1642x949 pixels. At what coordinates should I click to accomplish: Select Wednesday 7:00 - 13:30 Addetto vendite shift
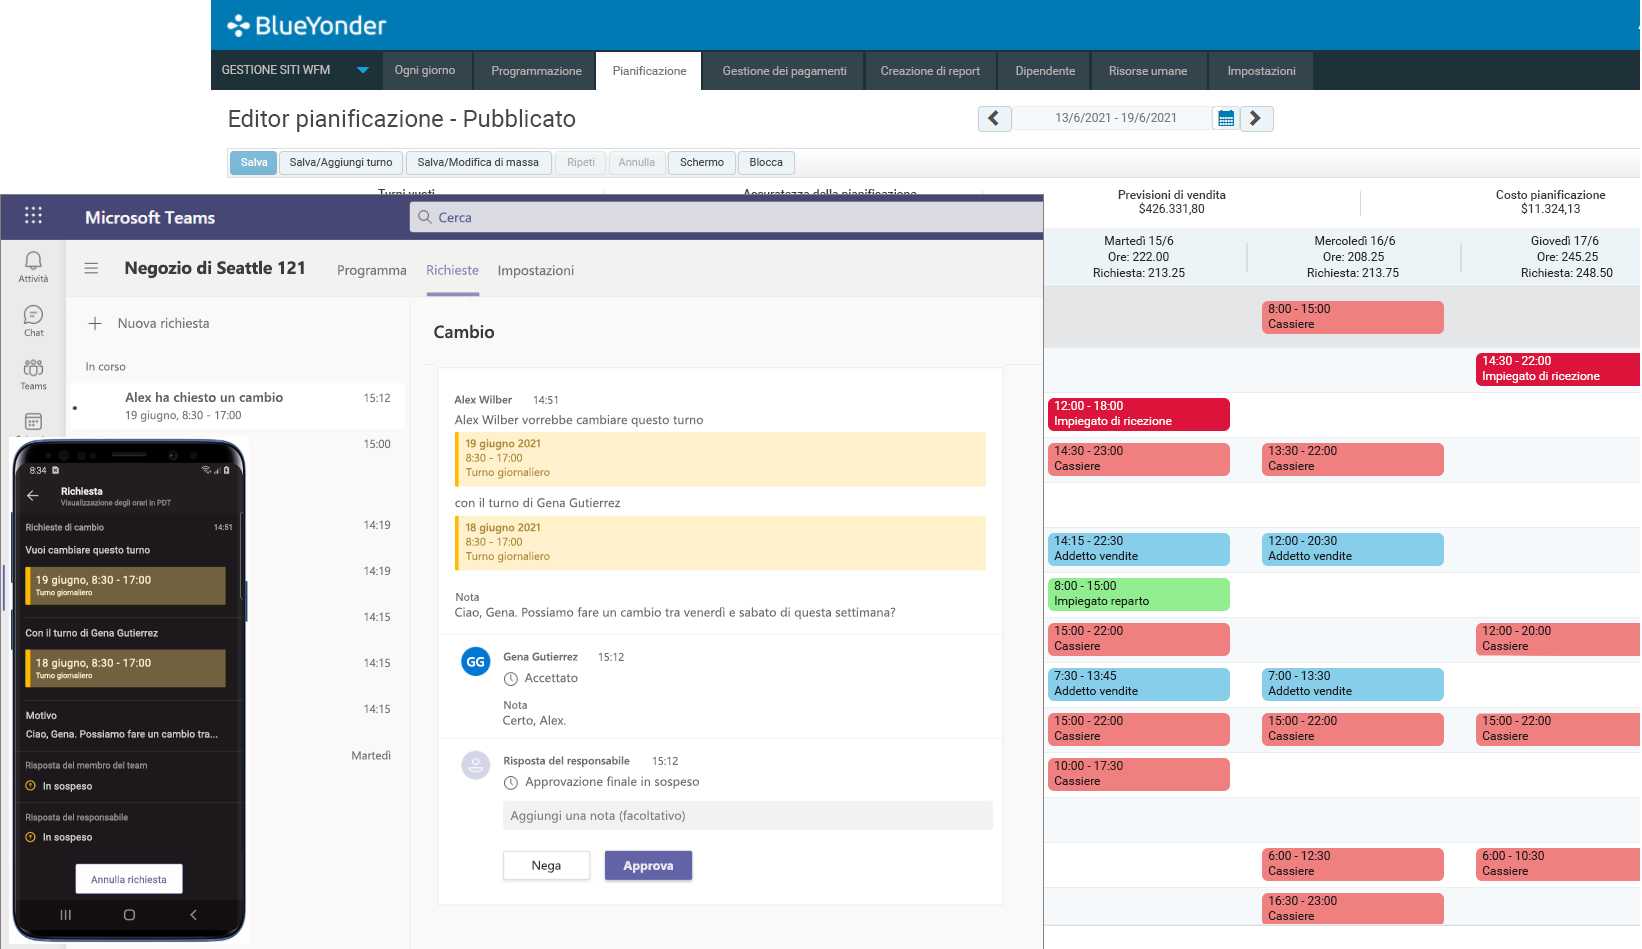pyautogui.click(x=1353, y=684)
